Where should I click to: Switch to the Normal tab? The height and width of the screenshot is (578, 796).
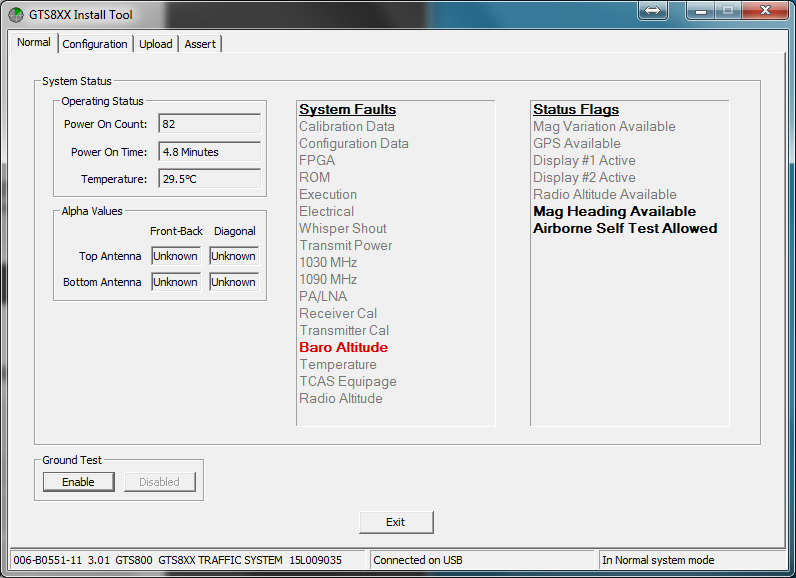coord(34,43)
